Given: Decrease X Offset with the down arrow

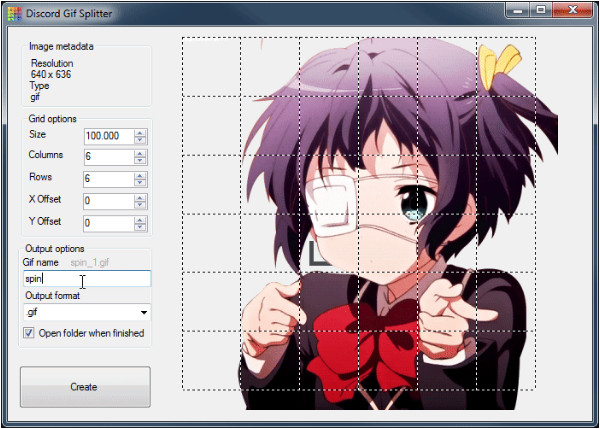Looking at the screenshot, I should pyautogui.click(x=140, y=205).
